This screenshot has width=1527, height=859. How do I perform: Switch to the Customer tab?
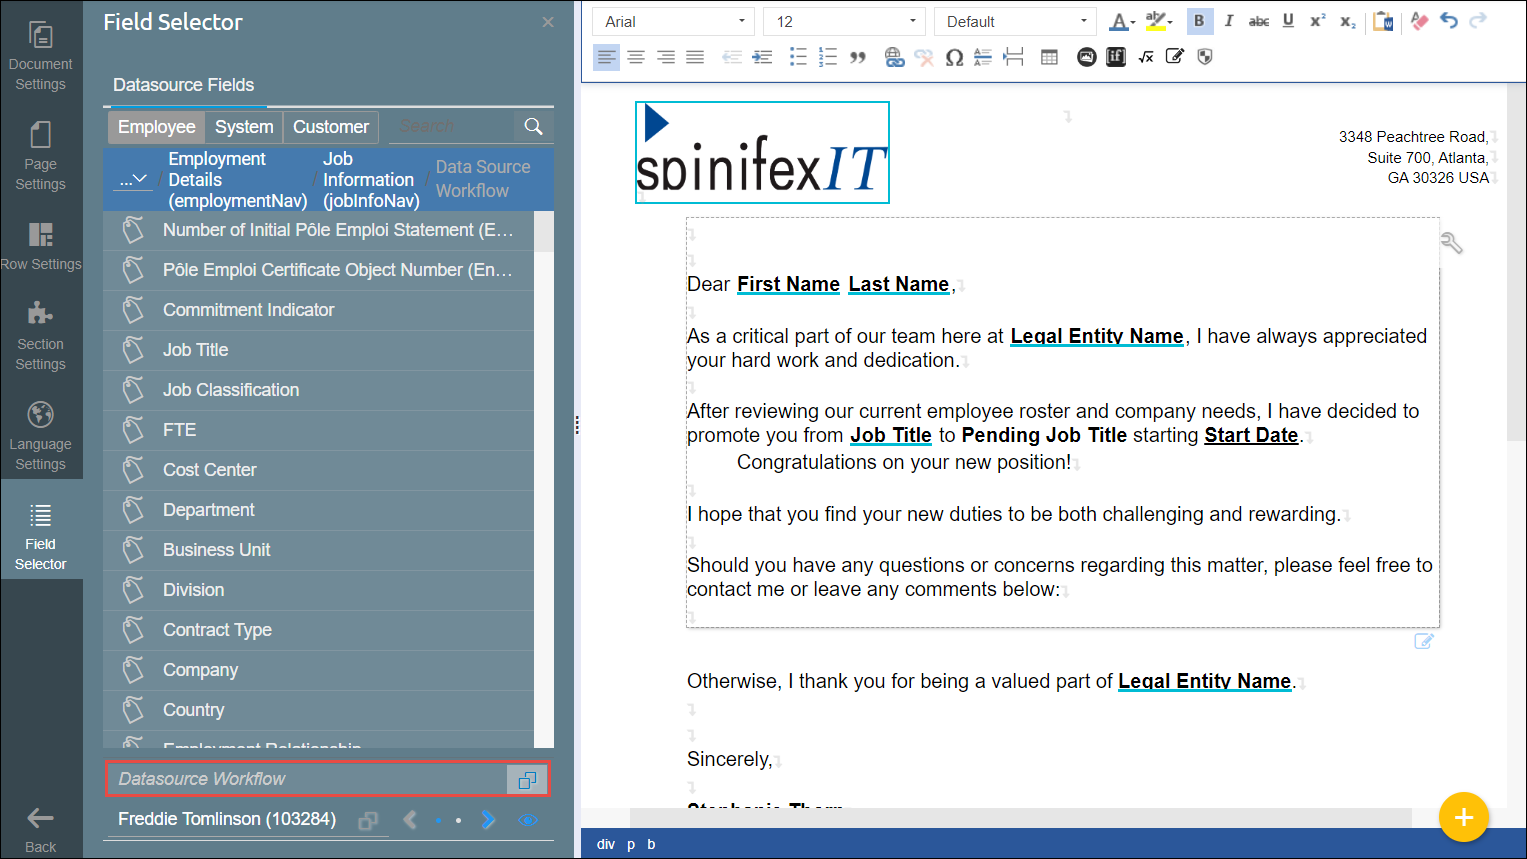pos(330,127)
